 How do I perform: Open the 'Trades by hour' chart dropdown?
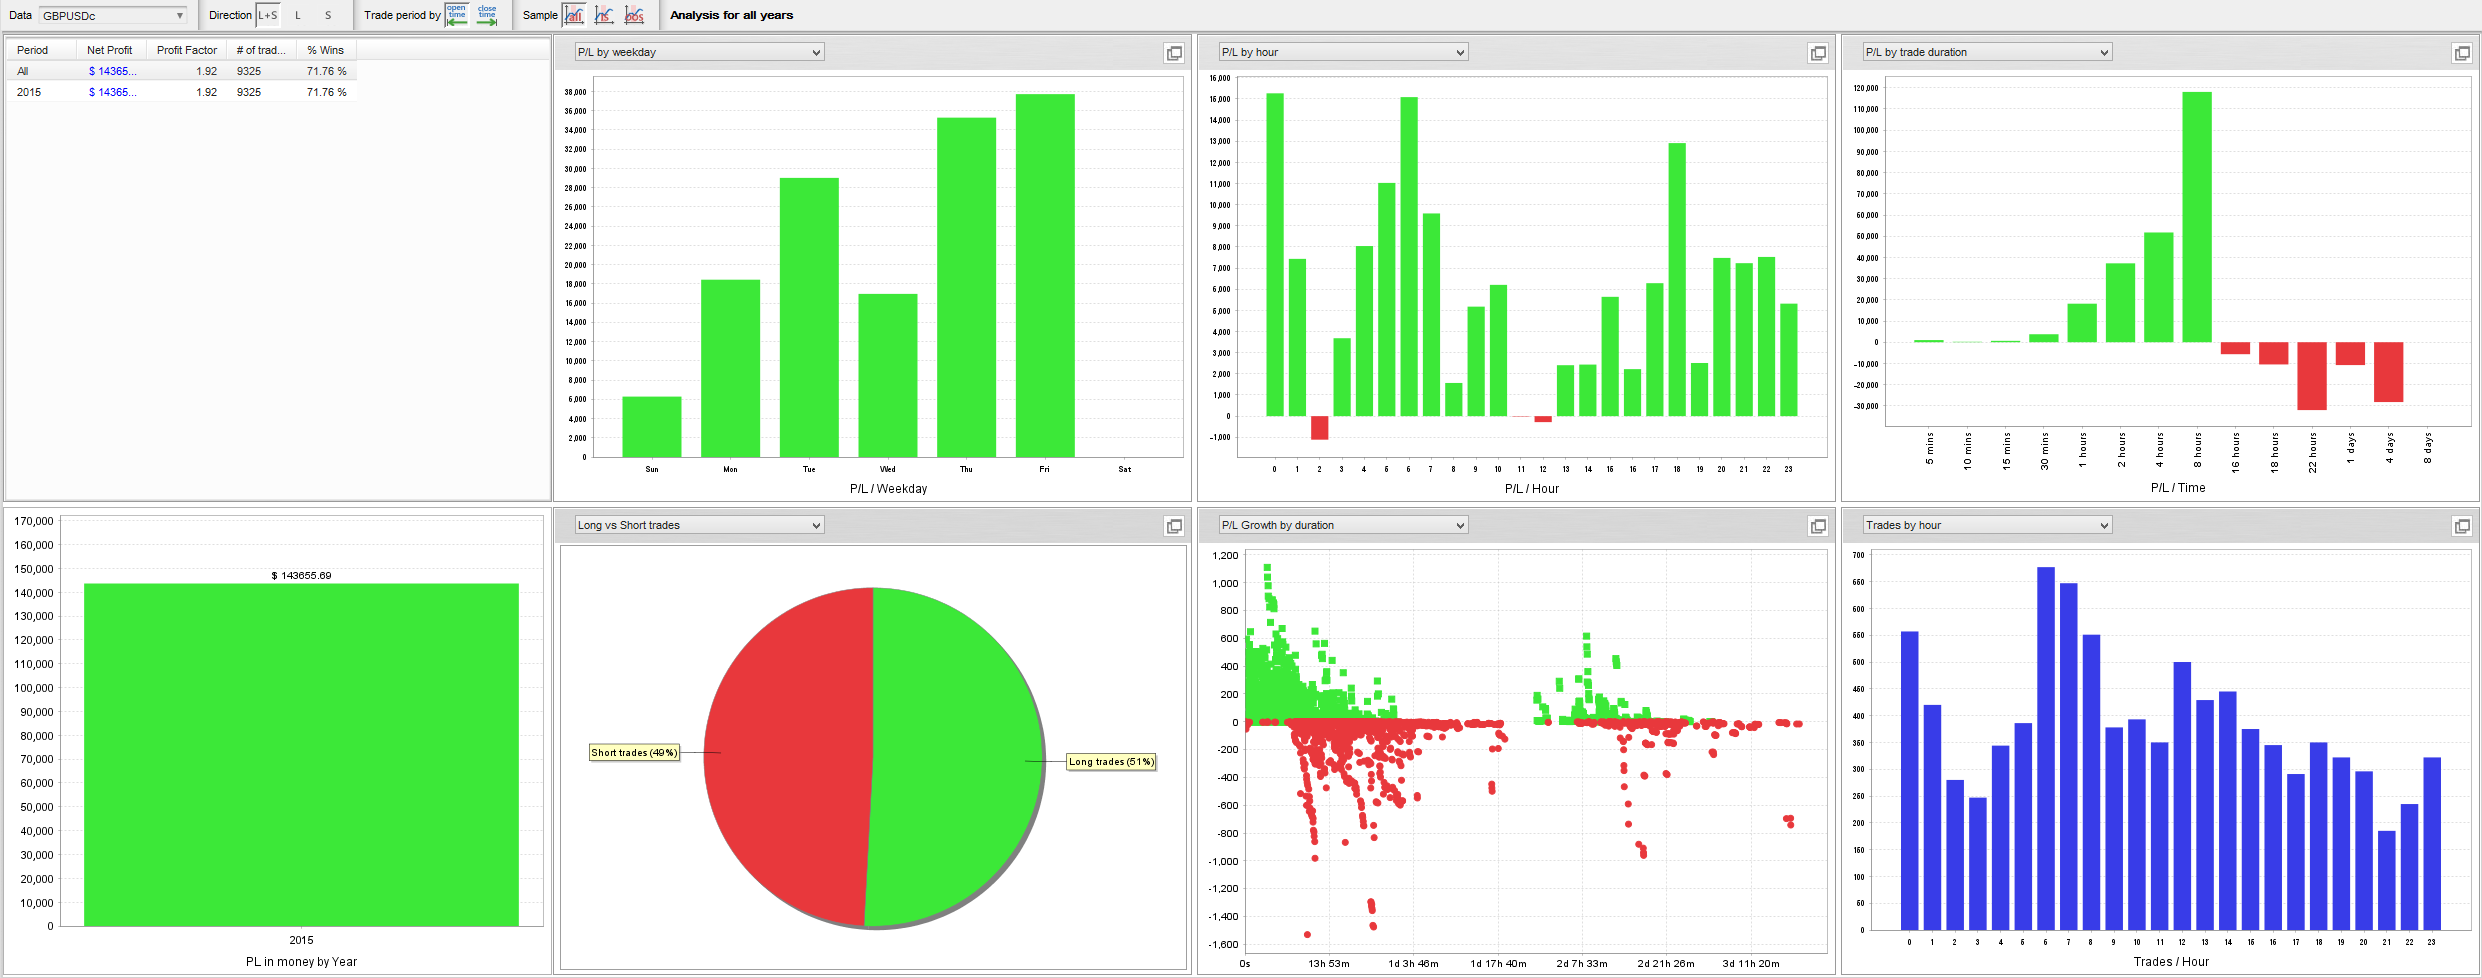[1987, 525]
